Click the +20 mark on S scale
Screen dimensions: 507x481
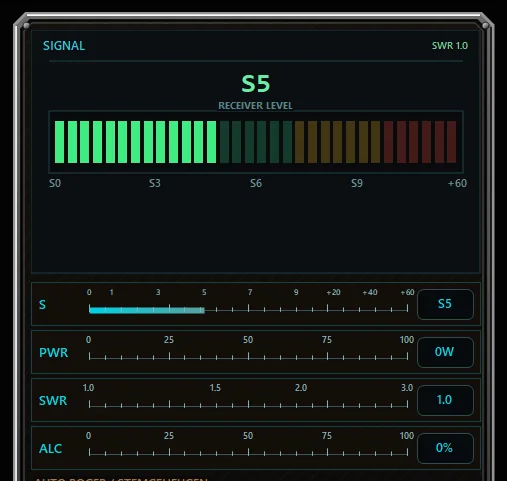click(x=333, y=293)
